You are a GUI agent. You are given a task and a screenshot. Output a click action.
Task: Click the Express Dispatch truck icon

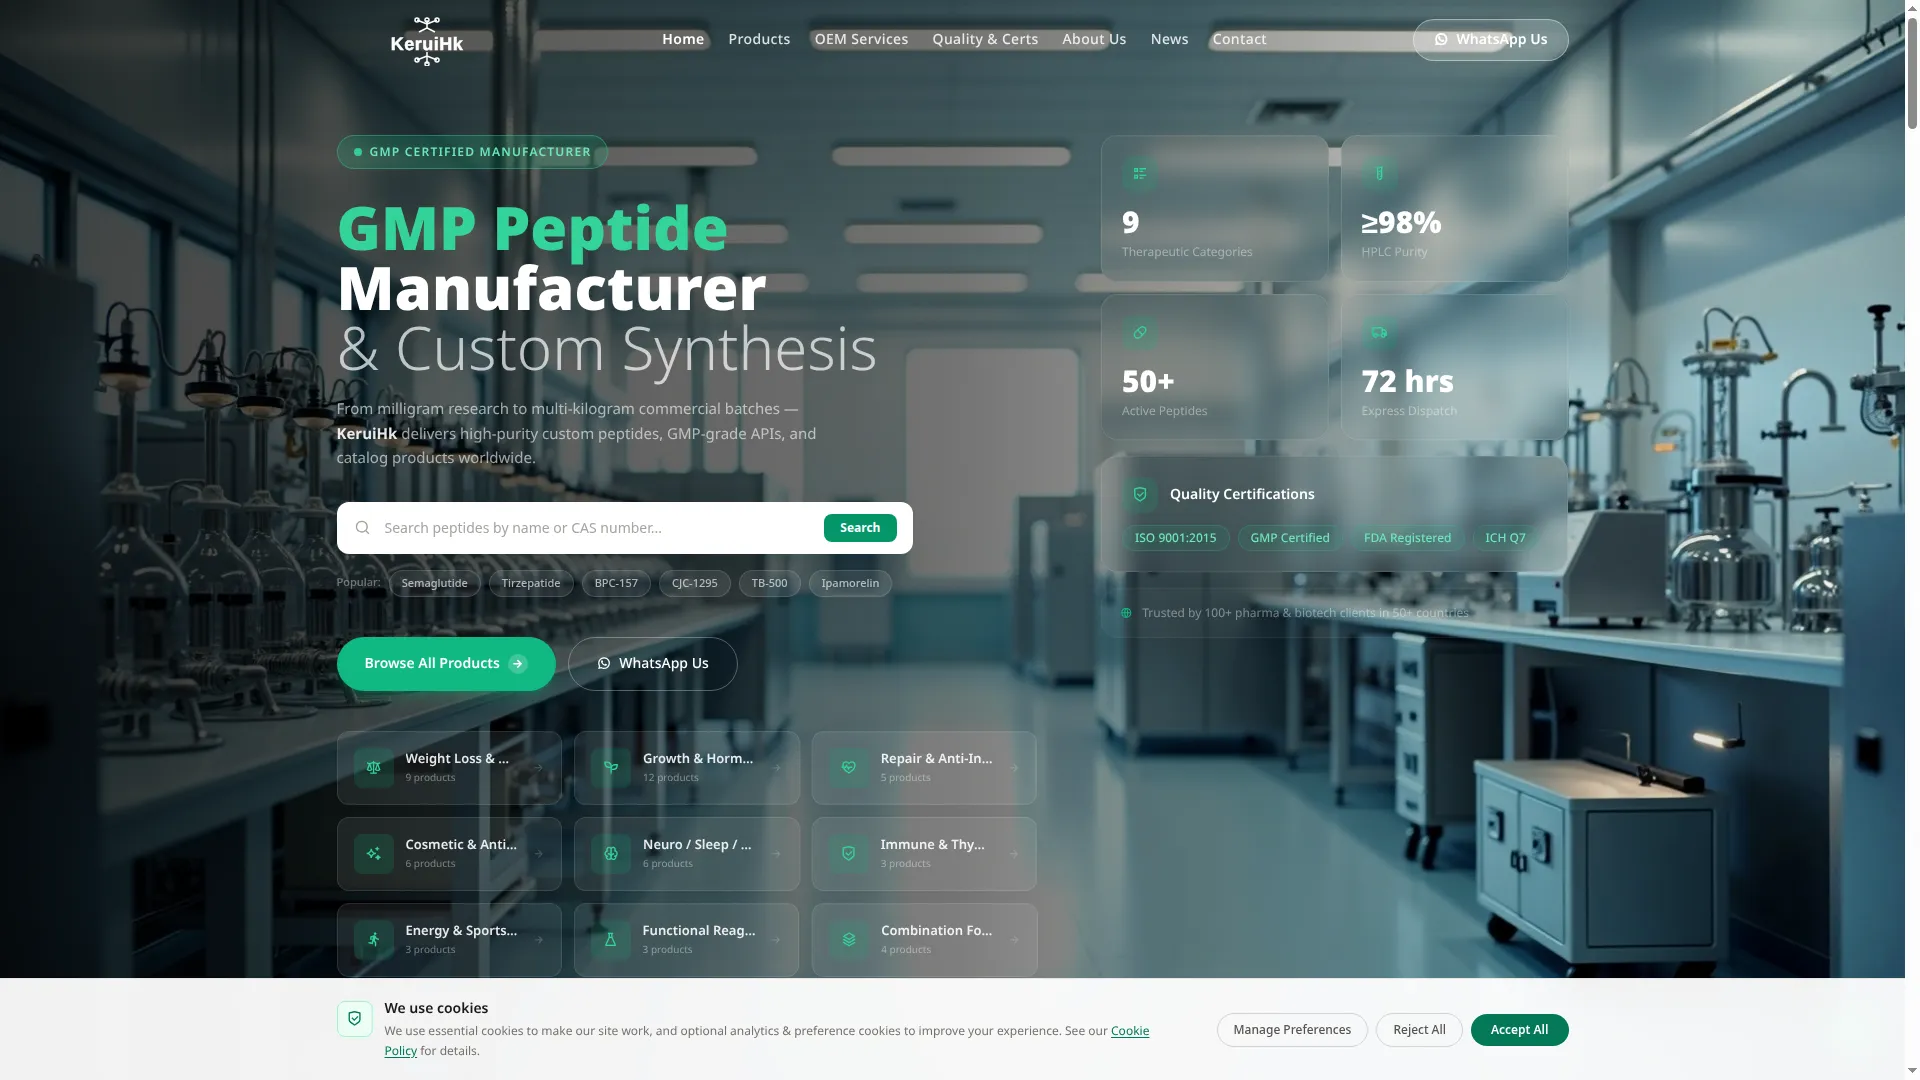point(1379,333)
